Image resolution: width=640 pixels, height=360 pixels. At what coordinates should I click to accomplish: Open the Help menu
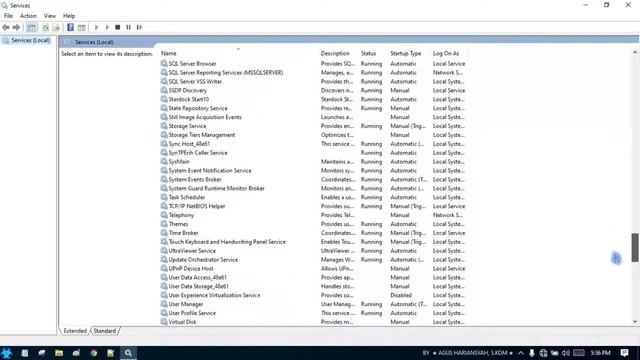(x=69, y=16)
